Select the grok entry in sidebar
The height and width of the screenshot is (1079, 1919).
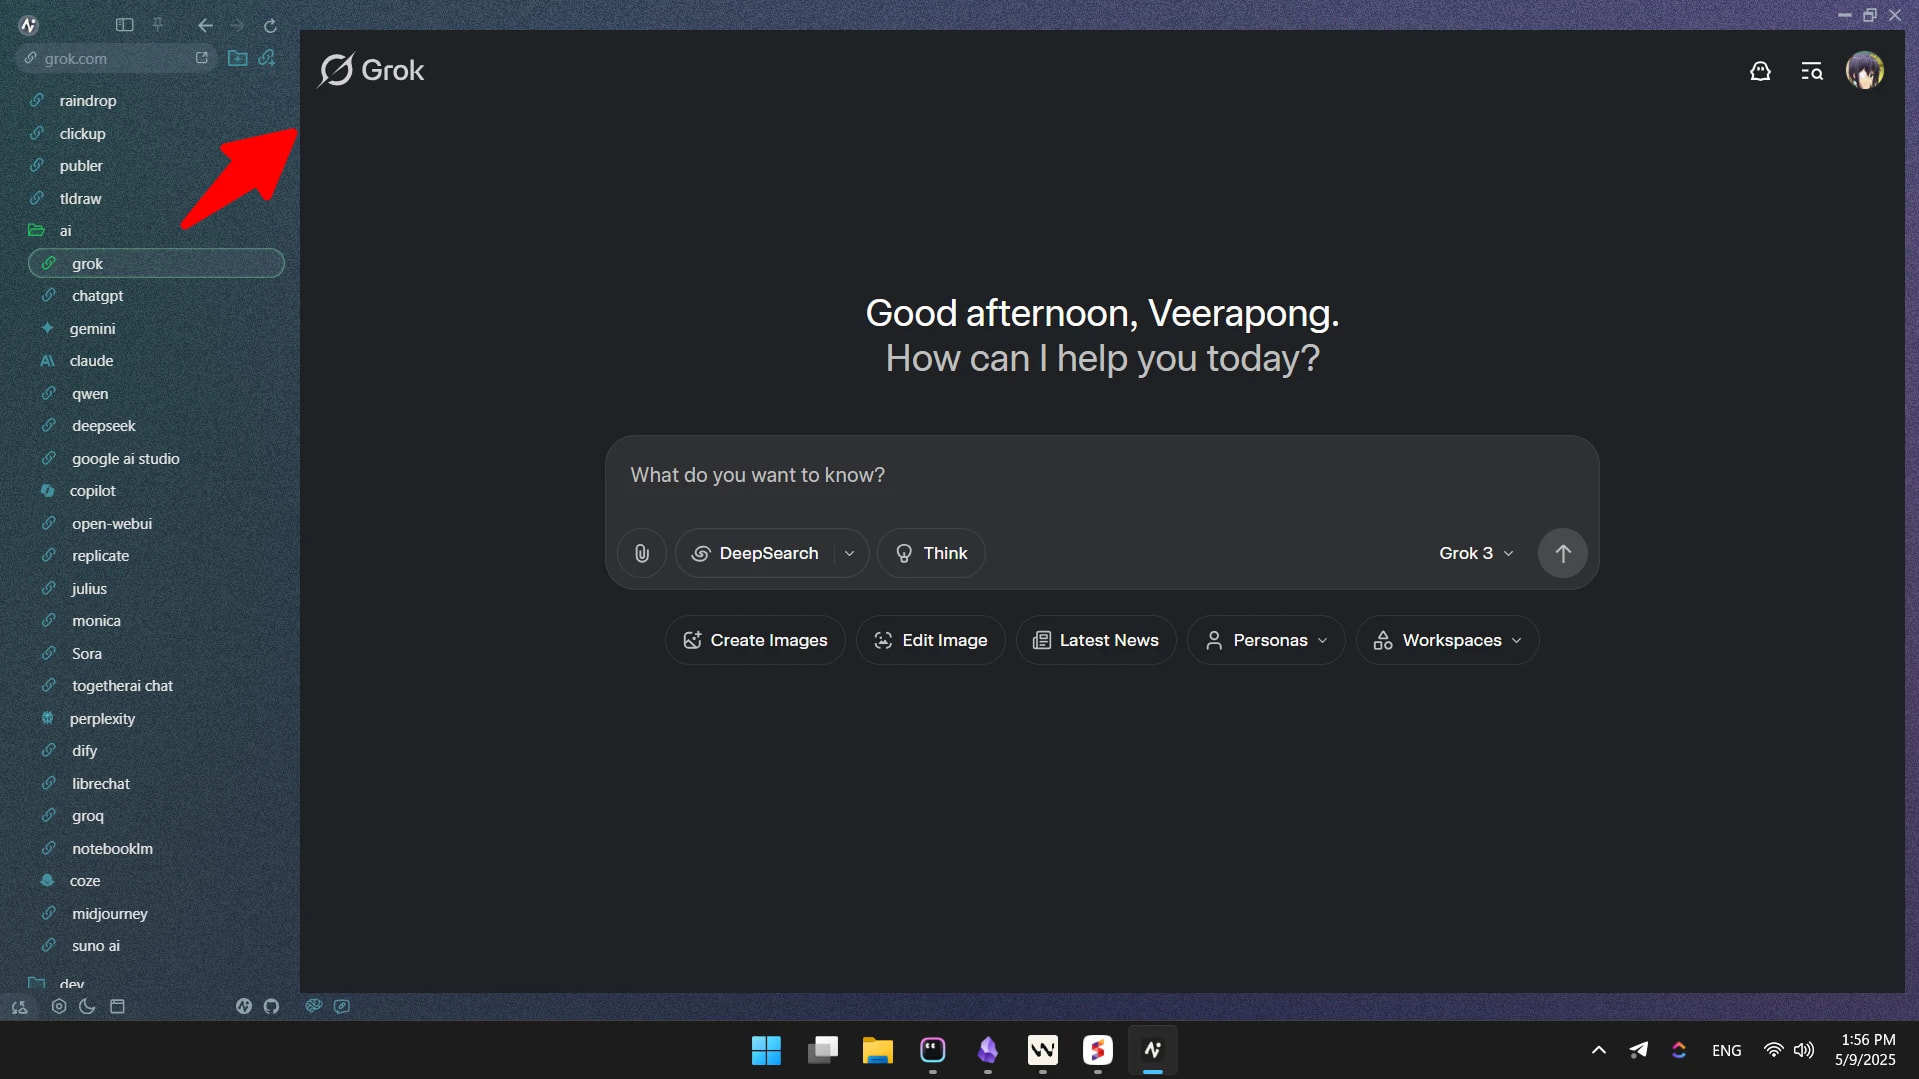pyautogui.click(x=156, y=264)
